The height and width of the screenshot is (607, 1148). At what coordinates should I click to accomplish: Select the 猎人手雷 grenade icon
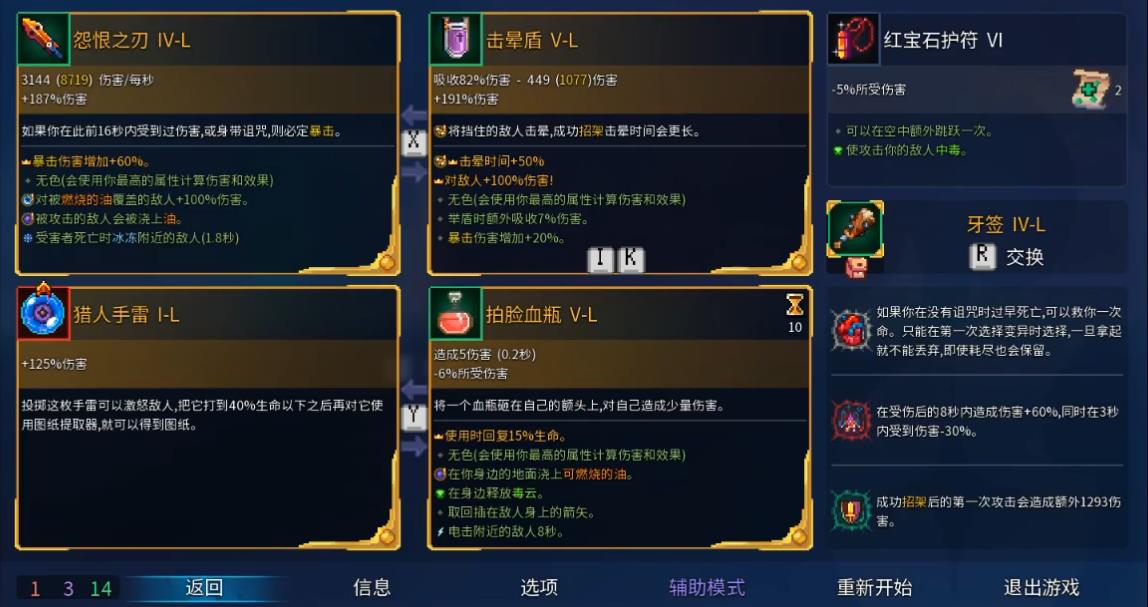(43, 313)
